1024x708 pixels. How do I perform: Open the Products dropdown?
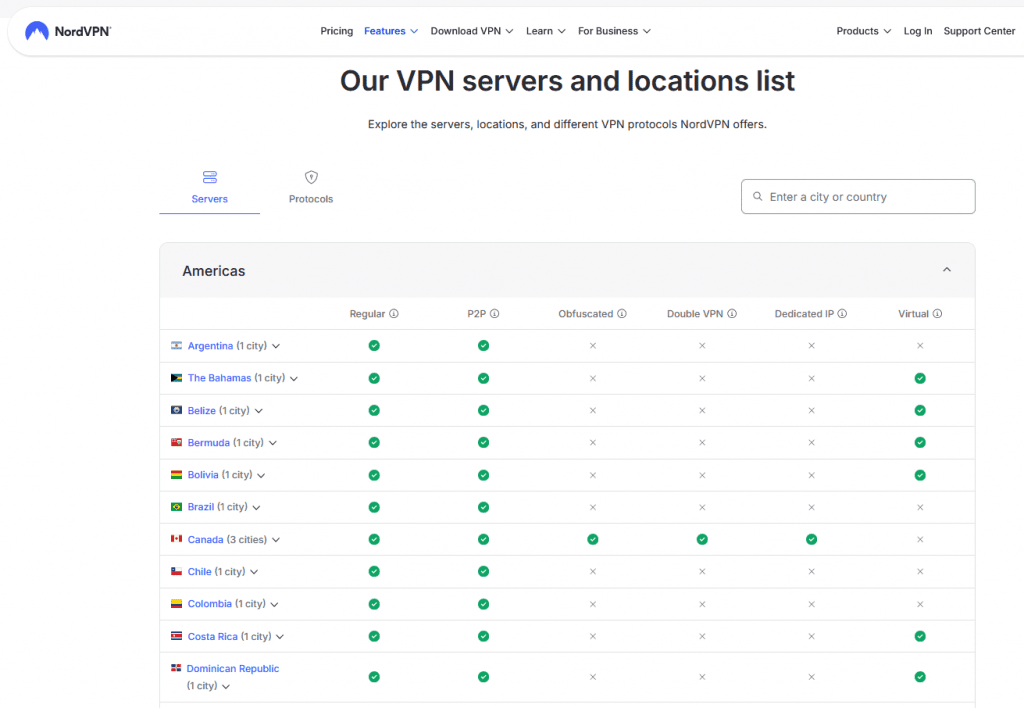(863, 31)
